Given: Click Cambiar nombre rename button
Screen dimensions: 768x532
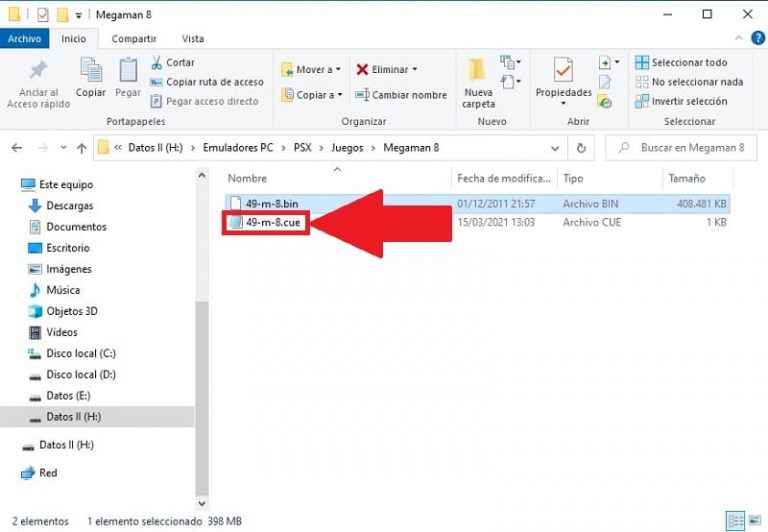Looking at the screenshot, I should pyautogui.click(x=401, y=95).
